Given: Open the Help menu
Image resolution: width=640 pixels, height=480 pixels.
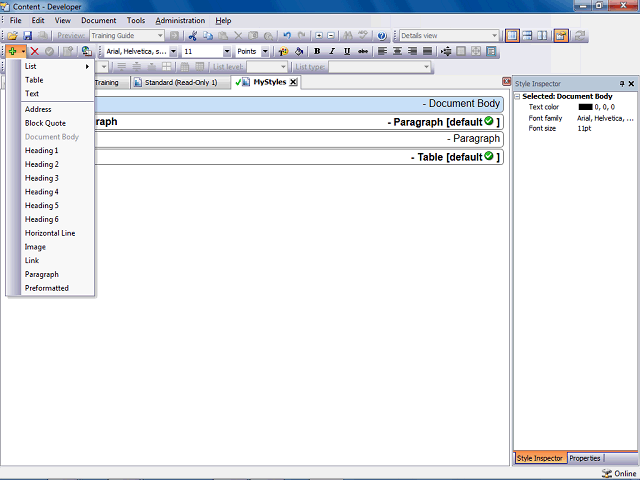Looking at the screenshot, I should [x=223, y=20].
